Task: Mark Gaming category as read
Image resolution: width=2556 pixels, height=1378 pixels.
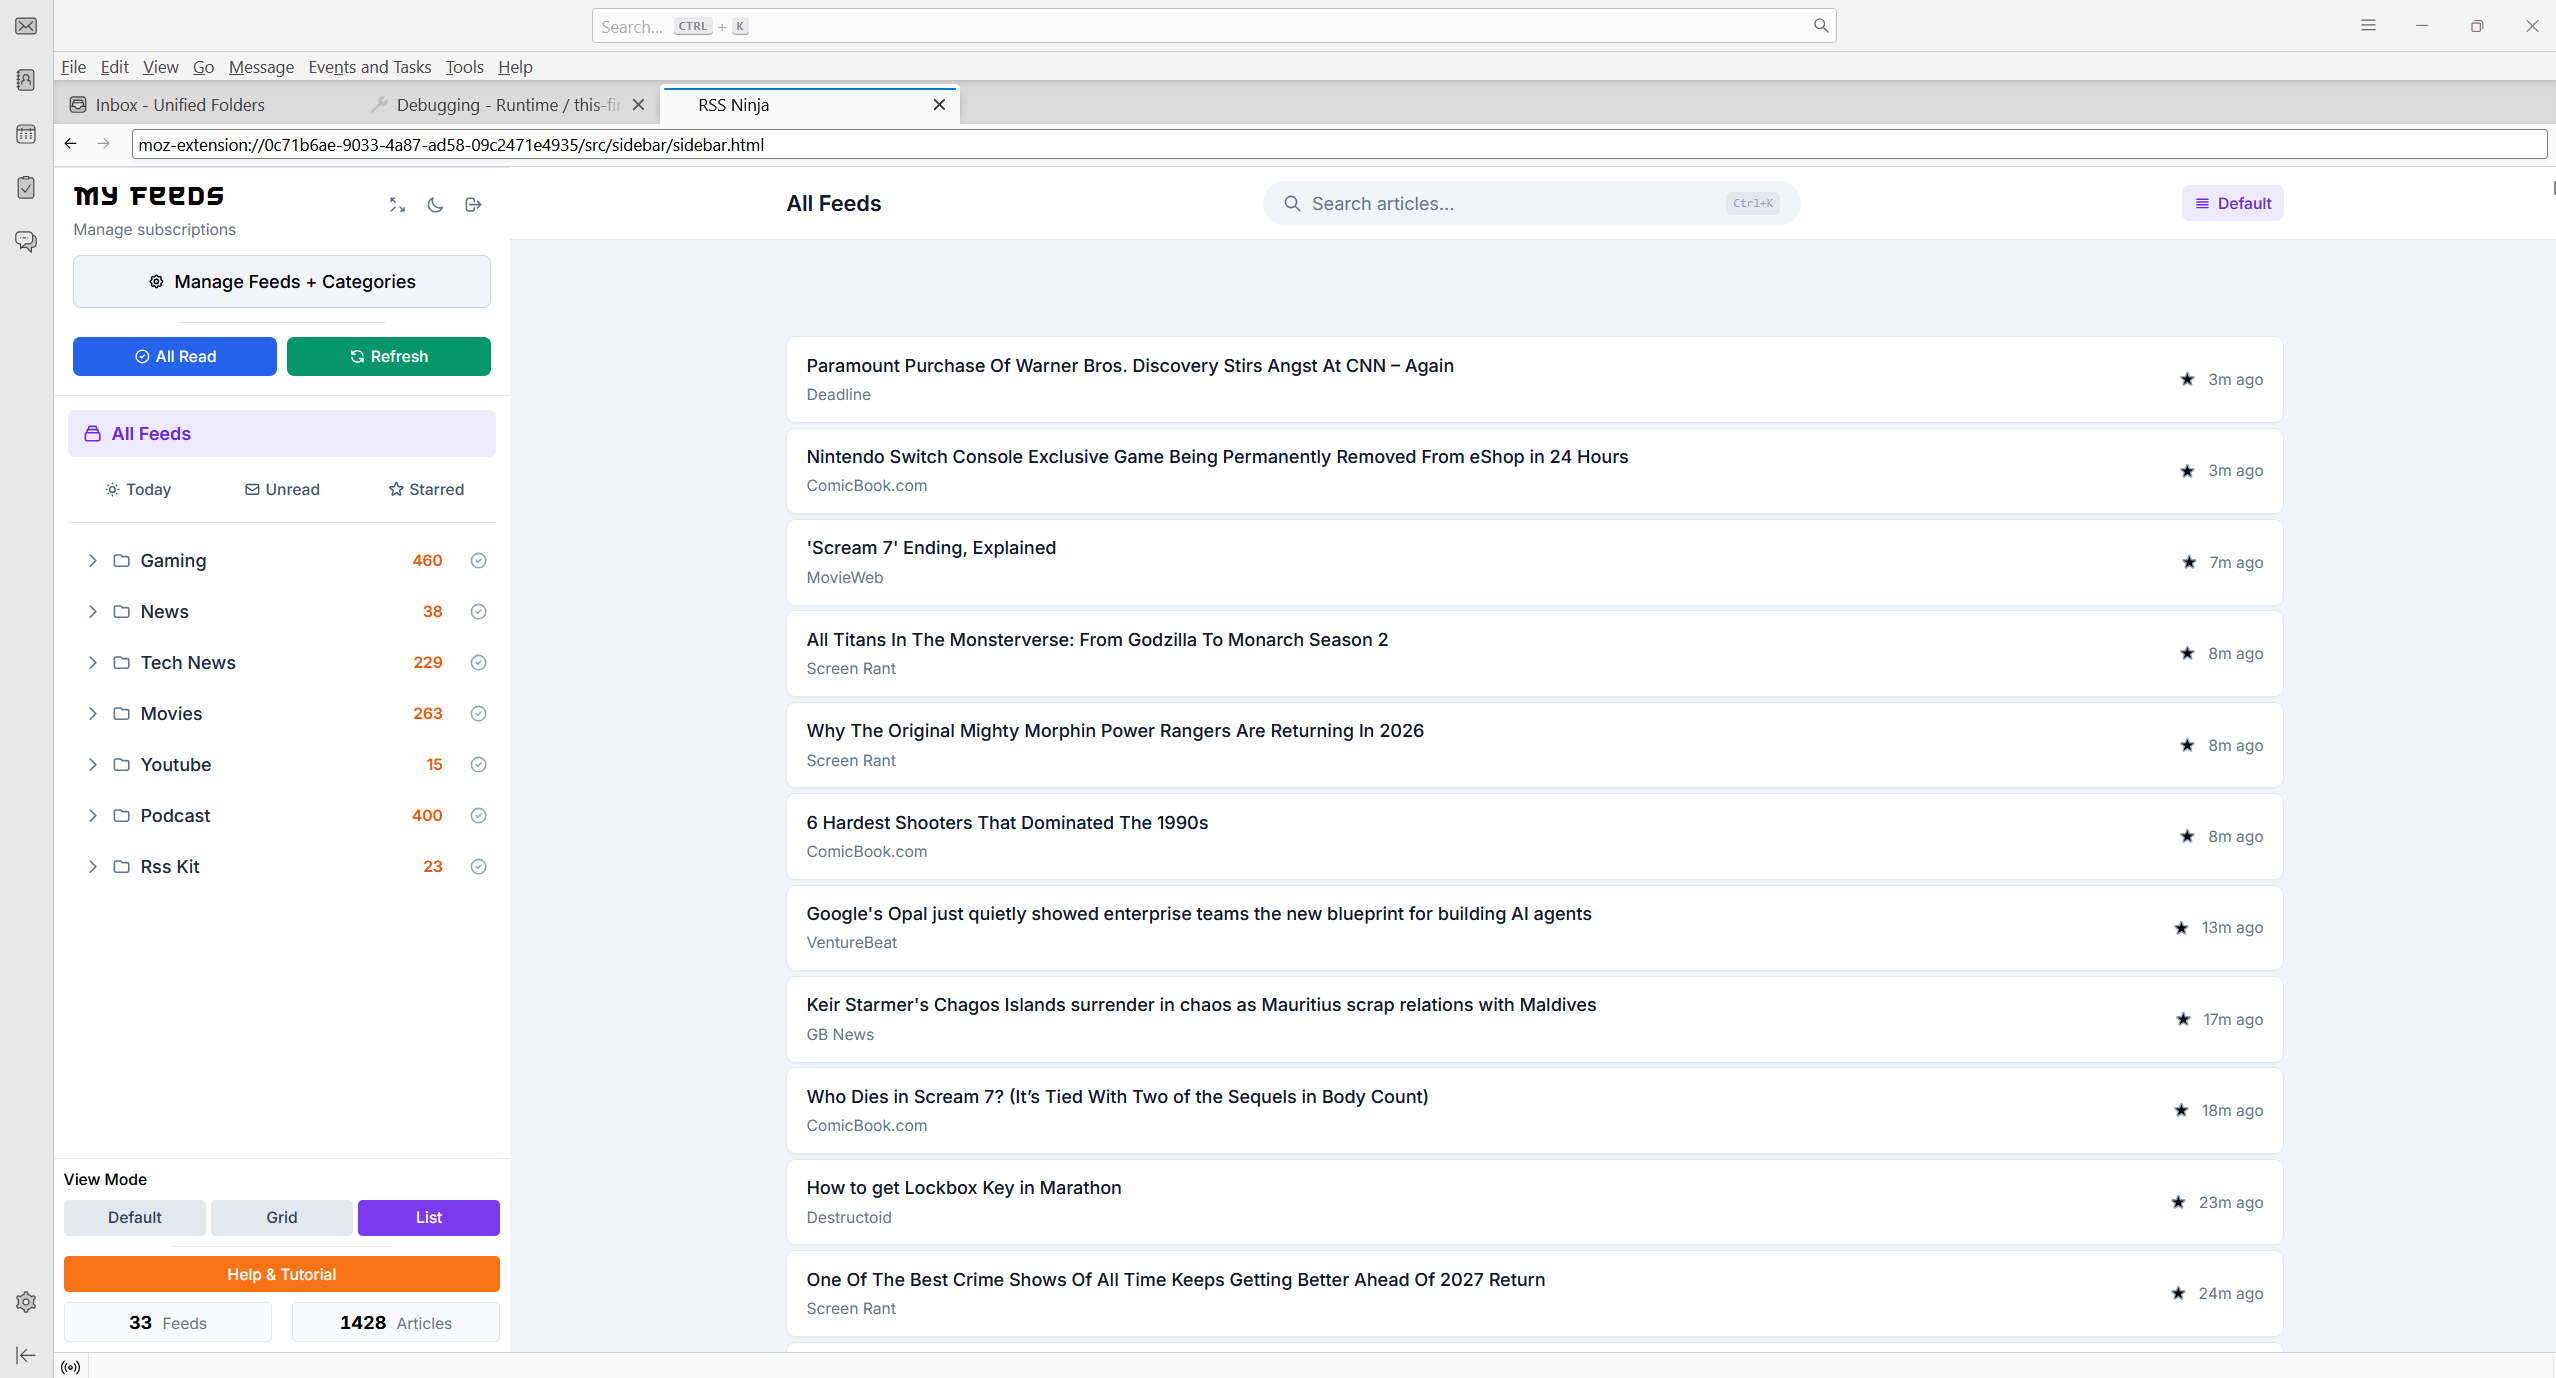Action: [x=478, y=561]
